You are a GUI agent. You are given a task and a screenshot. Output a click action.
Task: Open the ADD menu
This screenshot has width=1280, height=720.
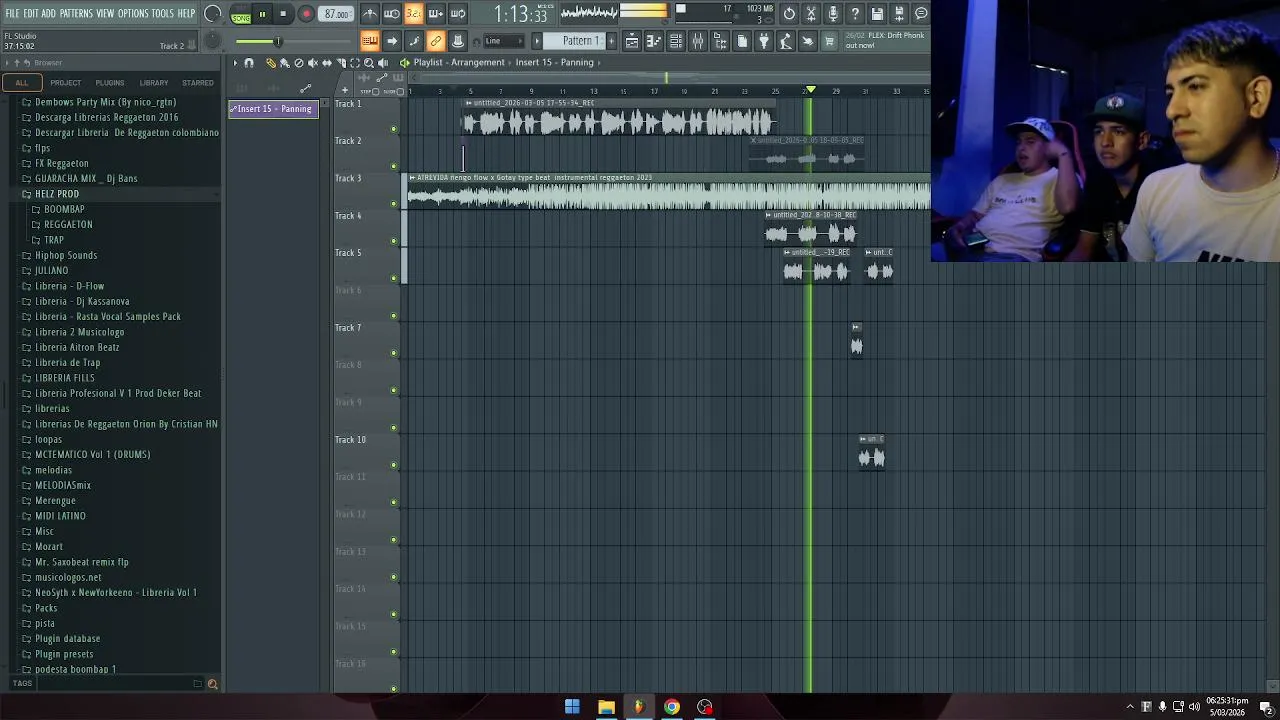[48, 13]
